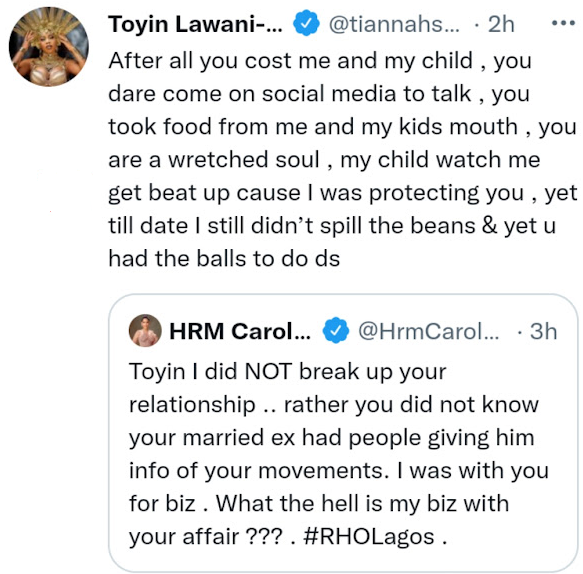
Task: Click 'till date I still didn't spill' line
Action: pos(332,226)
